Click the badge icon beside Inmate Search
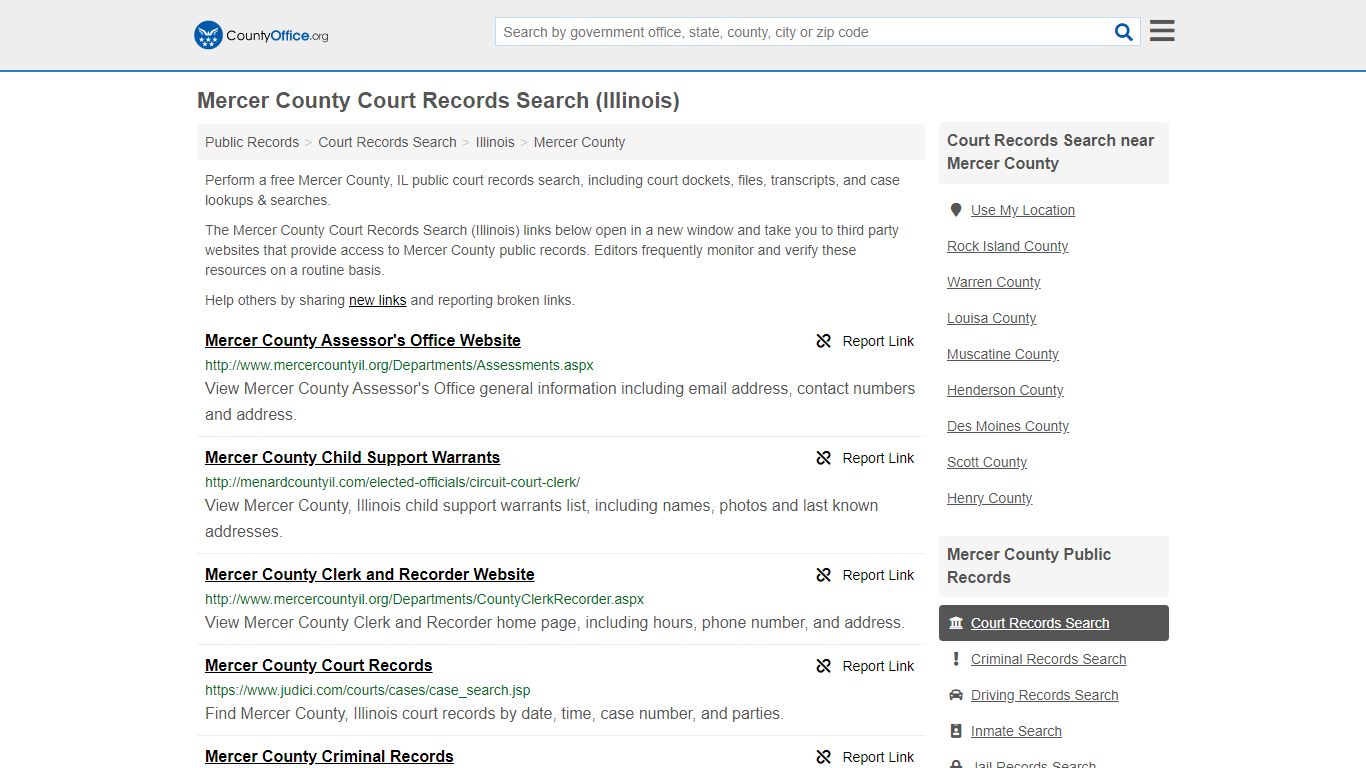 [956, 731]
